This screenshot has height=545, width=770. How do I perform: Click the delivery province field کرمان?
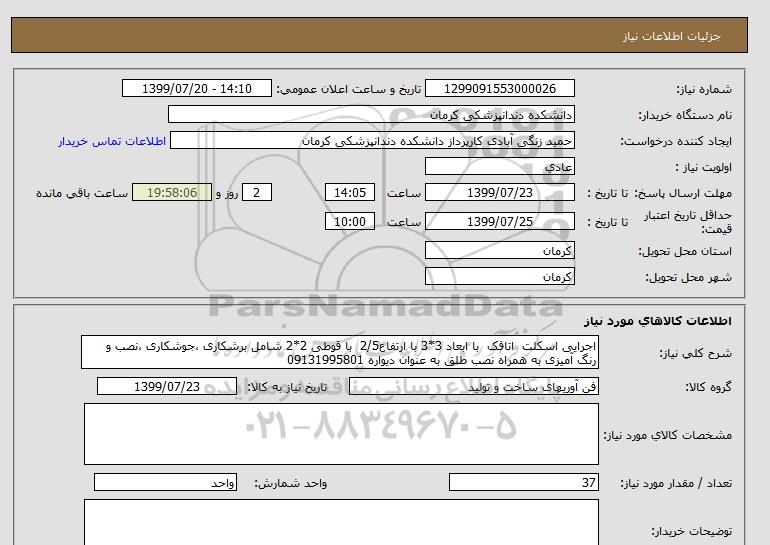(x=499, y=250)
